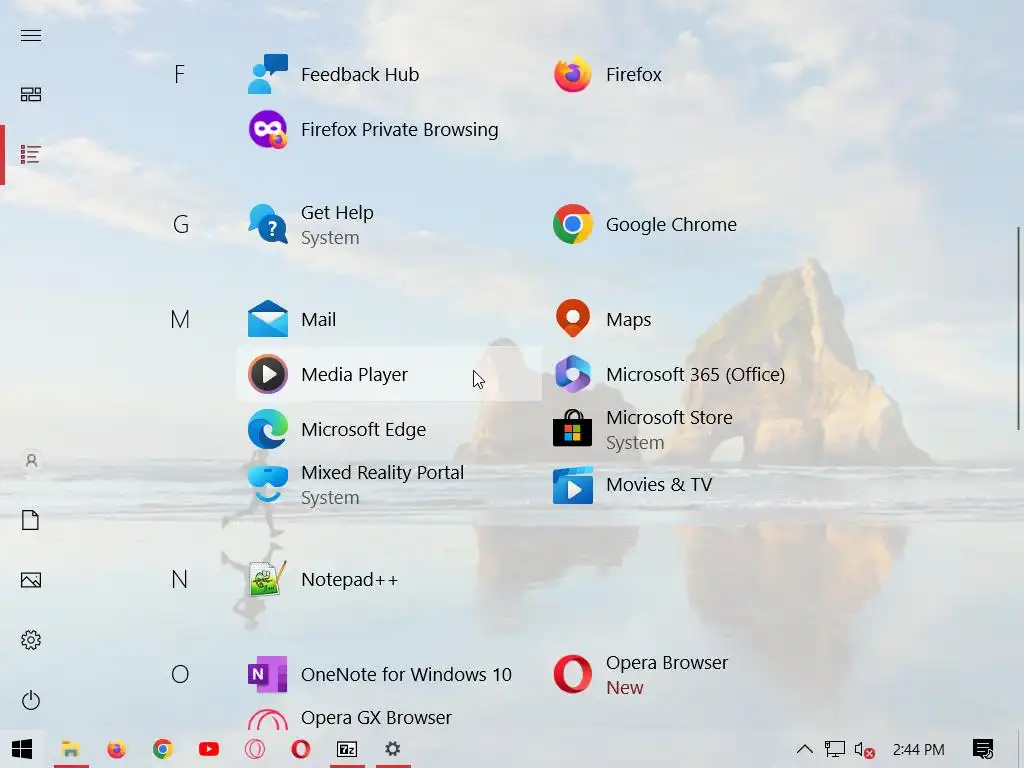Click the Power button icon
Image resolution: width=1024 pixels, height=768 pixels.
pos(31,700)
